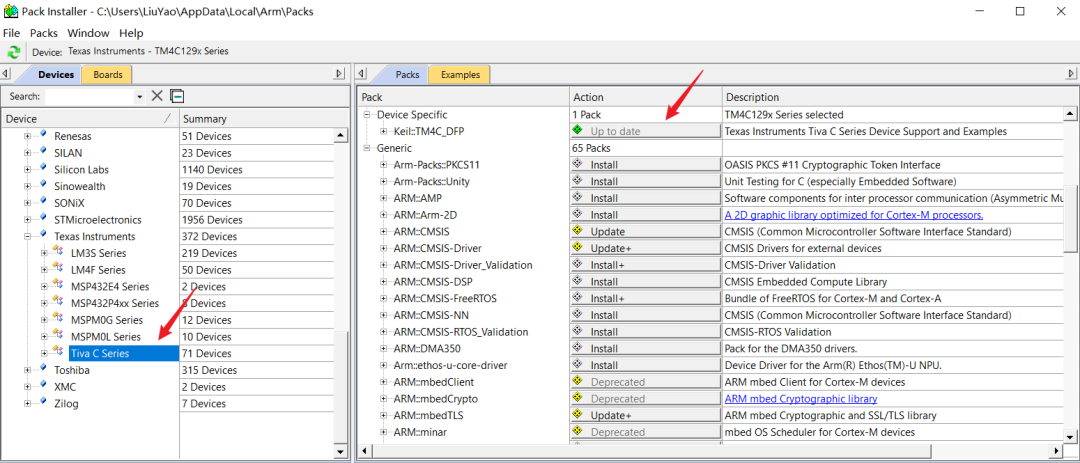The image size is (1080, 463).
Task: Click left pane's tab scroll-right arrow
Action: 339,74
